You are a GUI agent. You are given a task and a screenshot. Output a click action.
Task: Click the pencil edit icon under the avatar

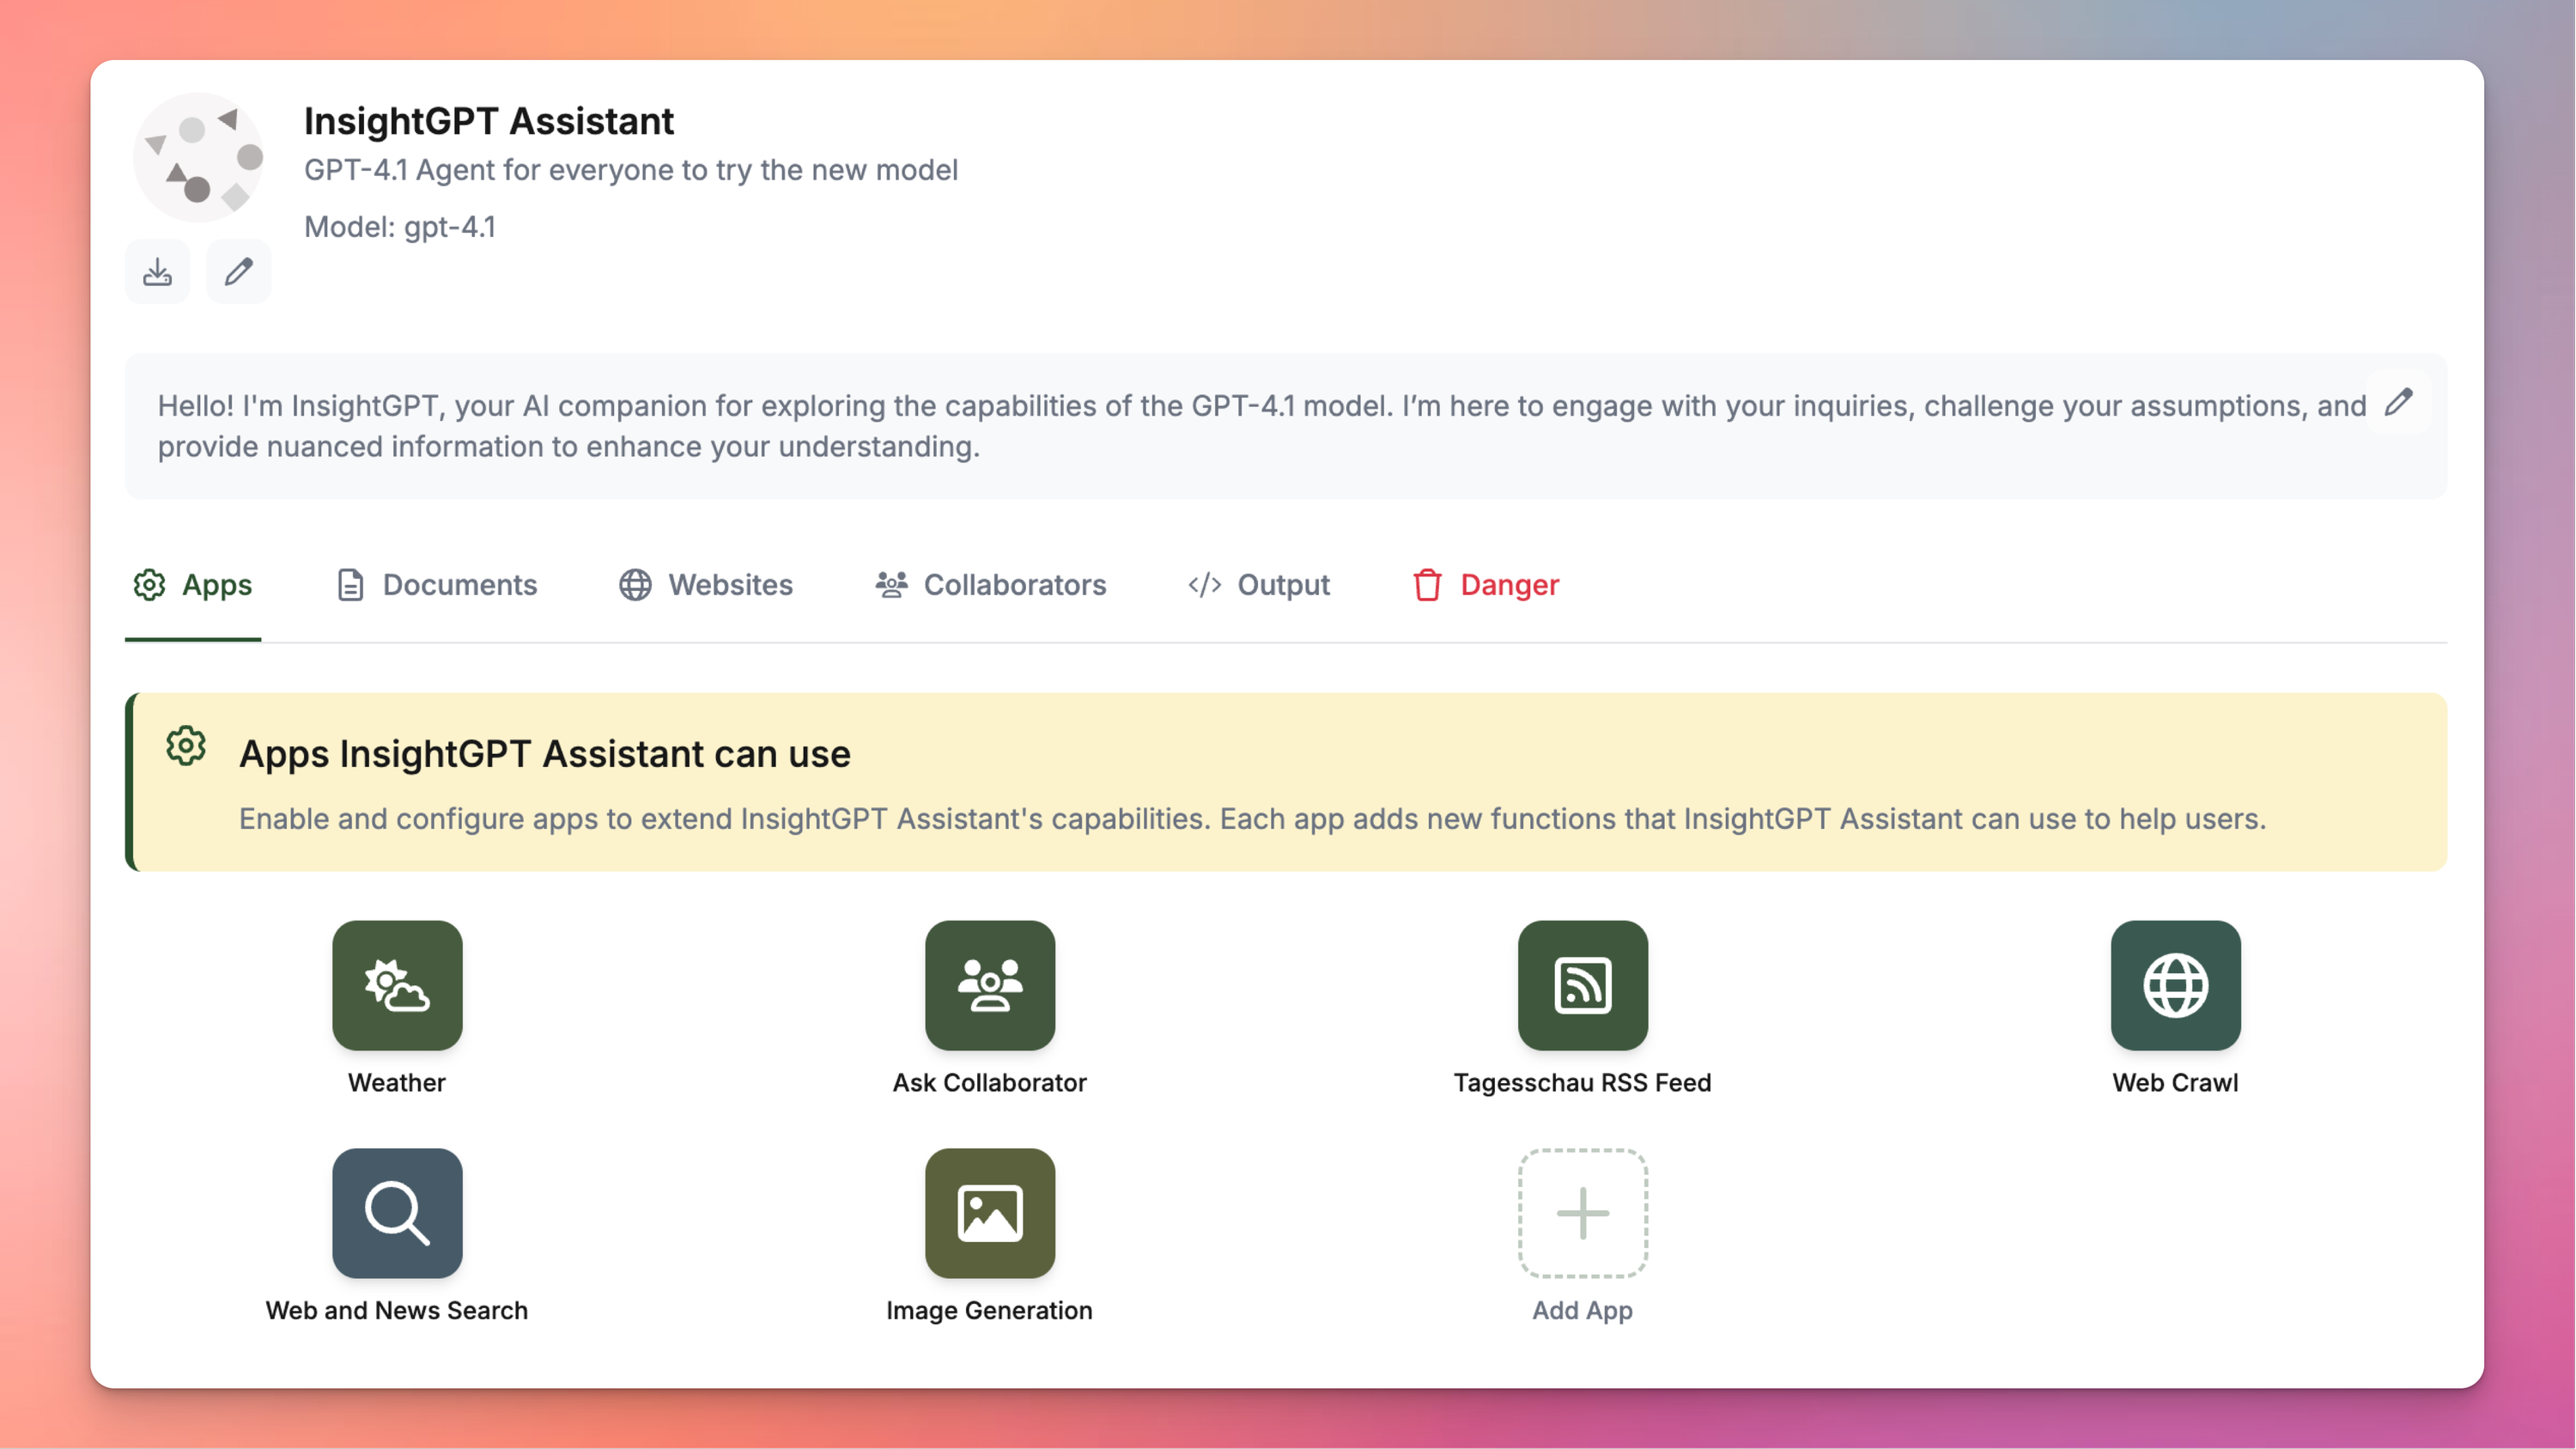click(238, 272)
